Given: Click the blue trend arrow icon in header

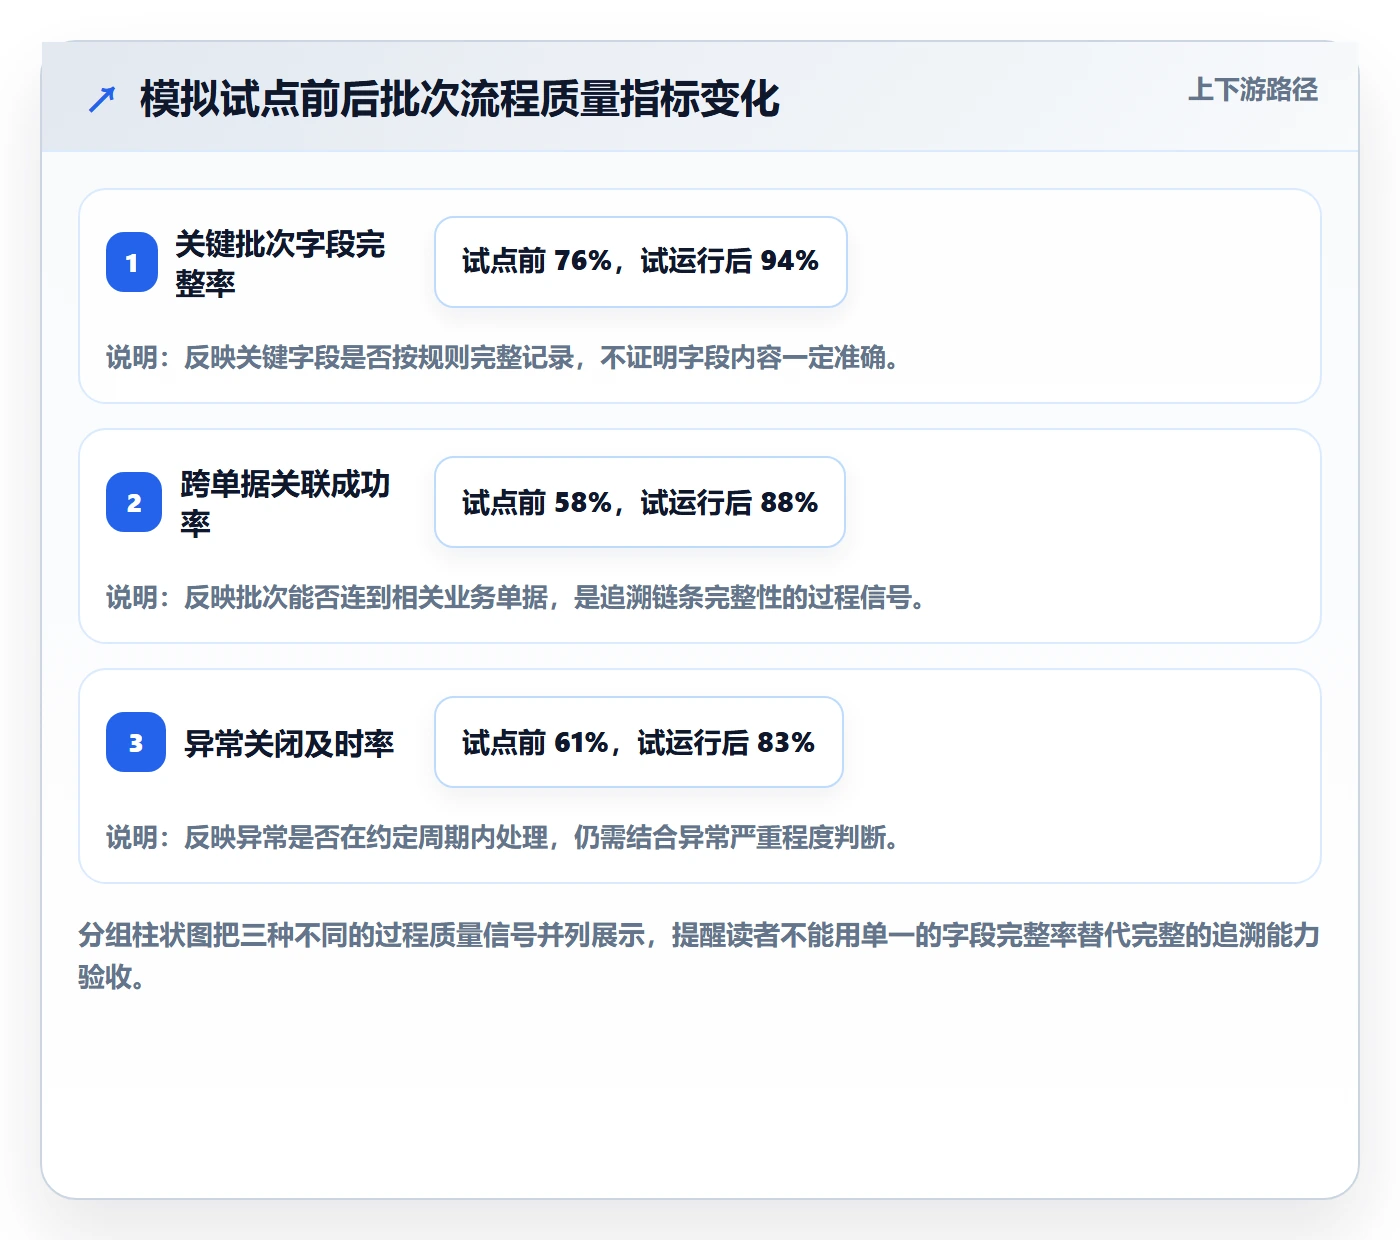Looking at the screenshot, I should coord(102,99).
